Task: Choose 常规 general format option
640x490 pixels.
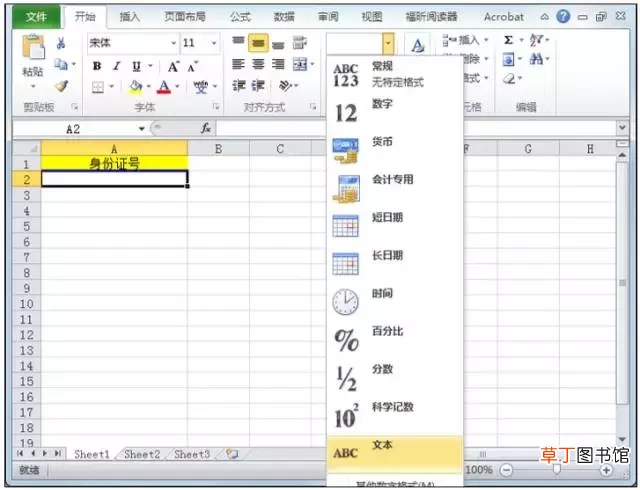Action: click(395, 74)
